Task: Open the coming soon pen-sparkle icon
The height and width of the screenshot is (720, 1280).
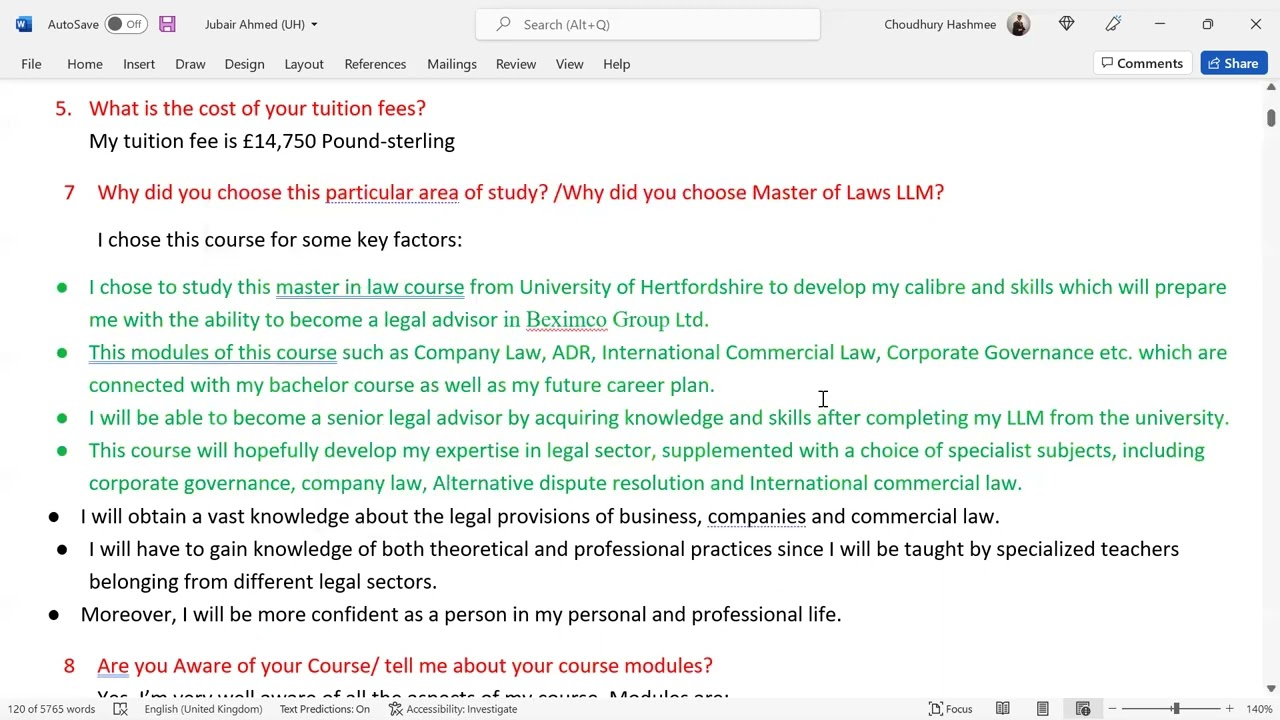Action: [1113, 24]
